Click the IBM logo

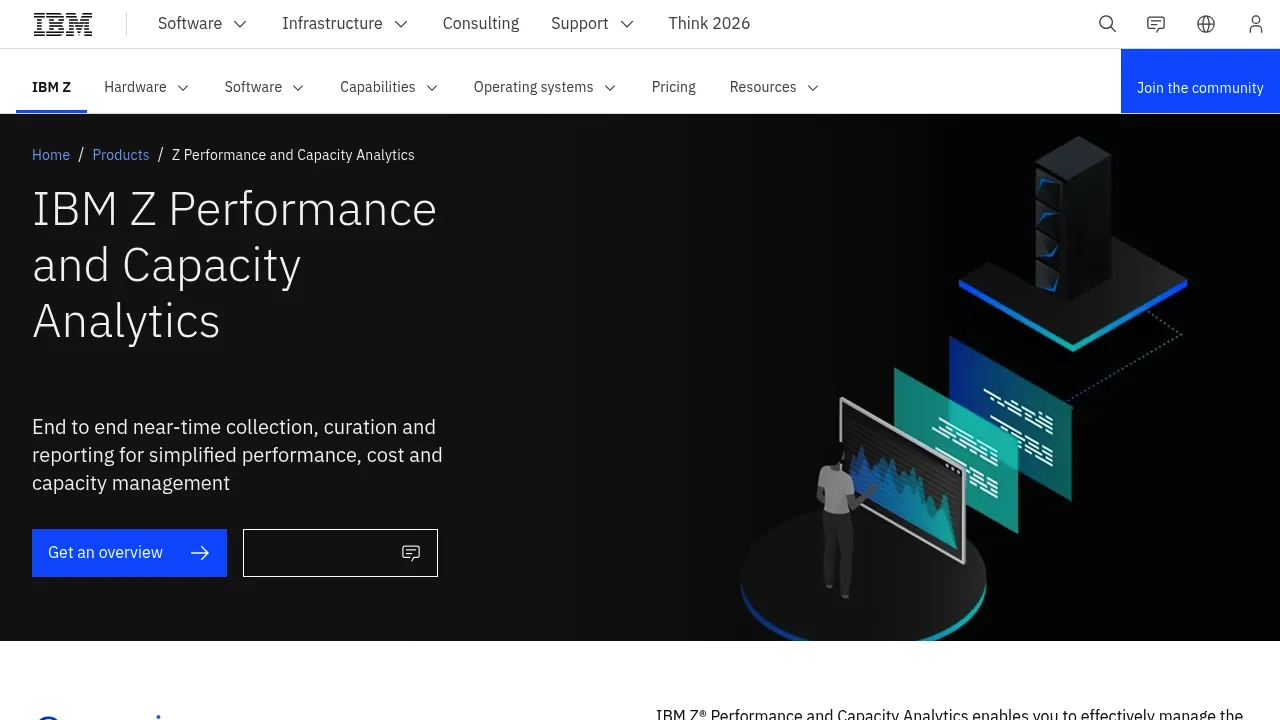(x=63, y=24)
